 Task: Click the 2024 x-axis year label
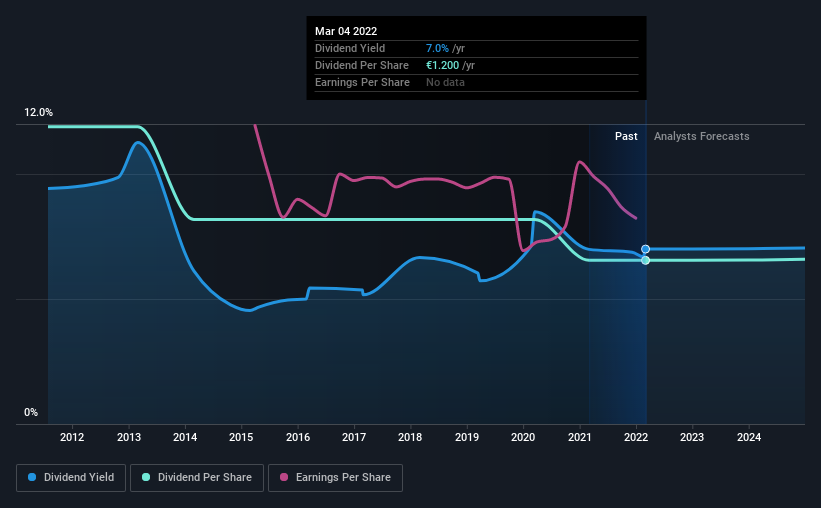point(749,437)
